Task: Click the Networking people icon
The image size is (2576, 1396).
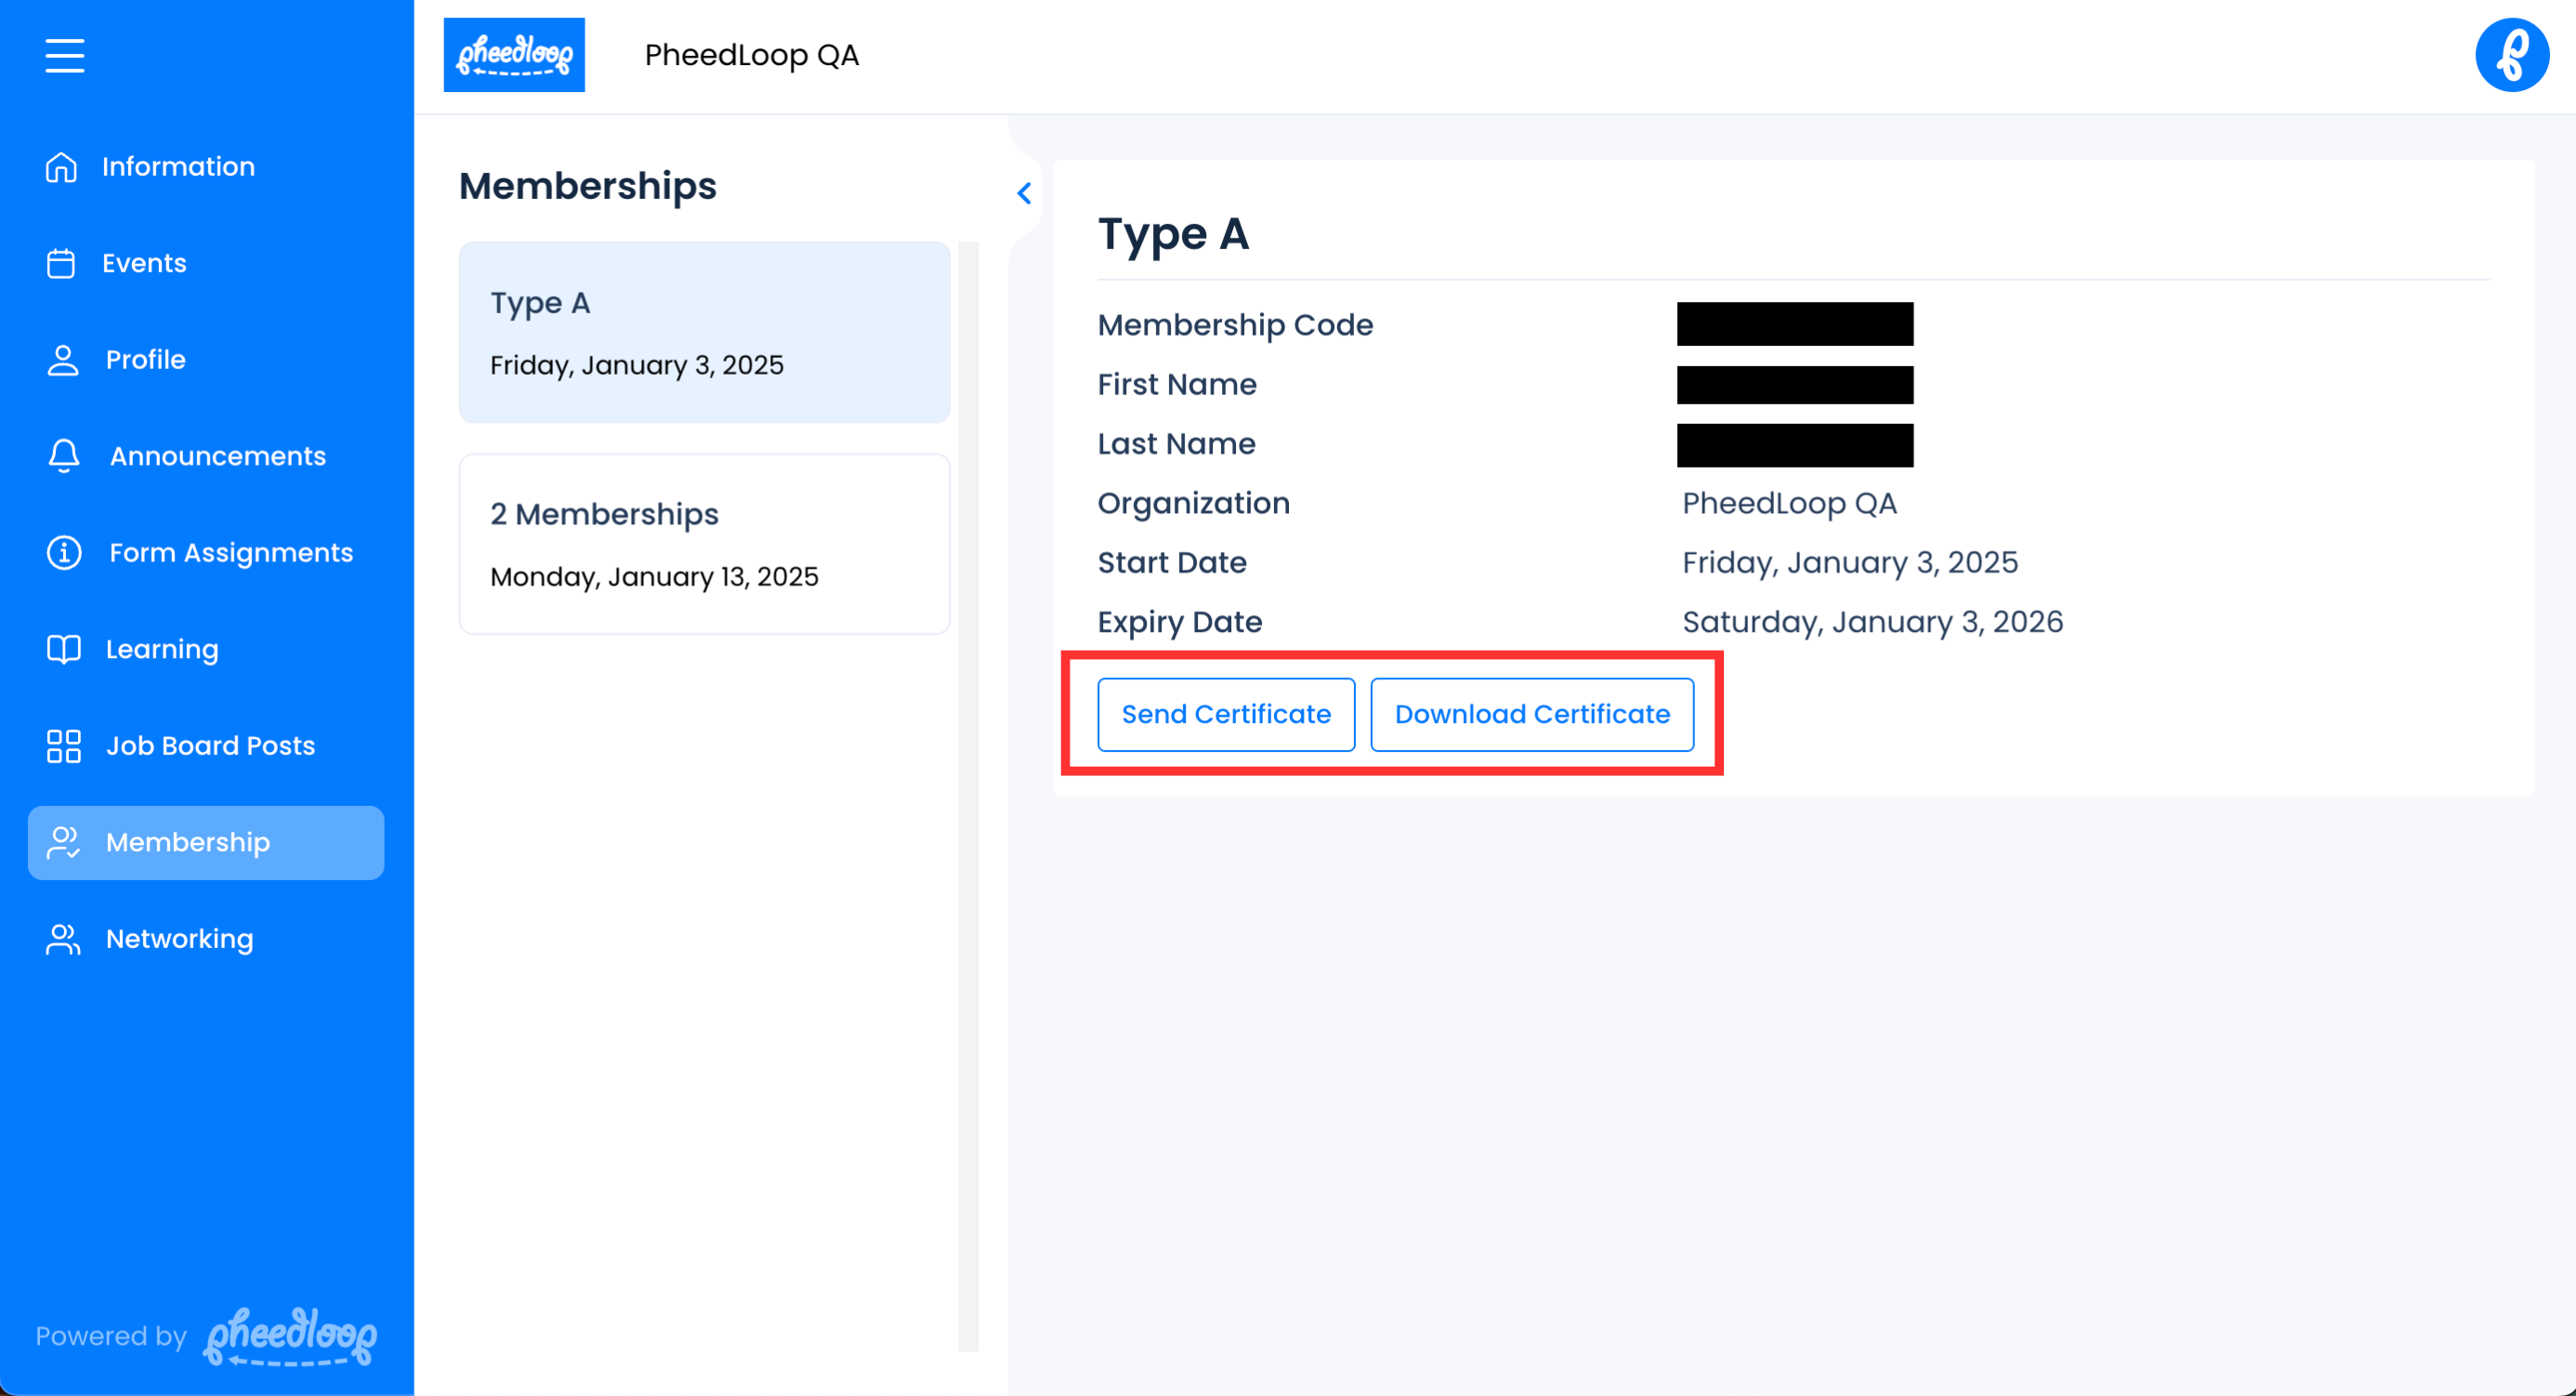Action: tap(63, 939)
